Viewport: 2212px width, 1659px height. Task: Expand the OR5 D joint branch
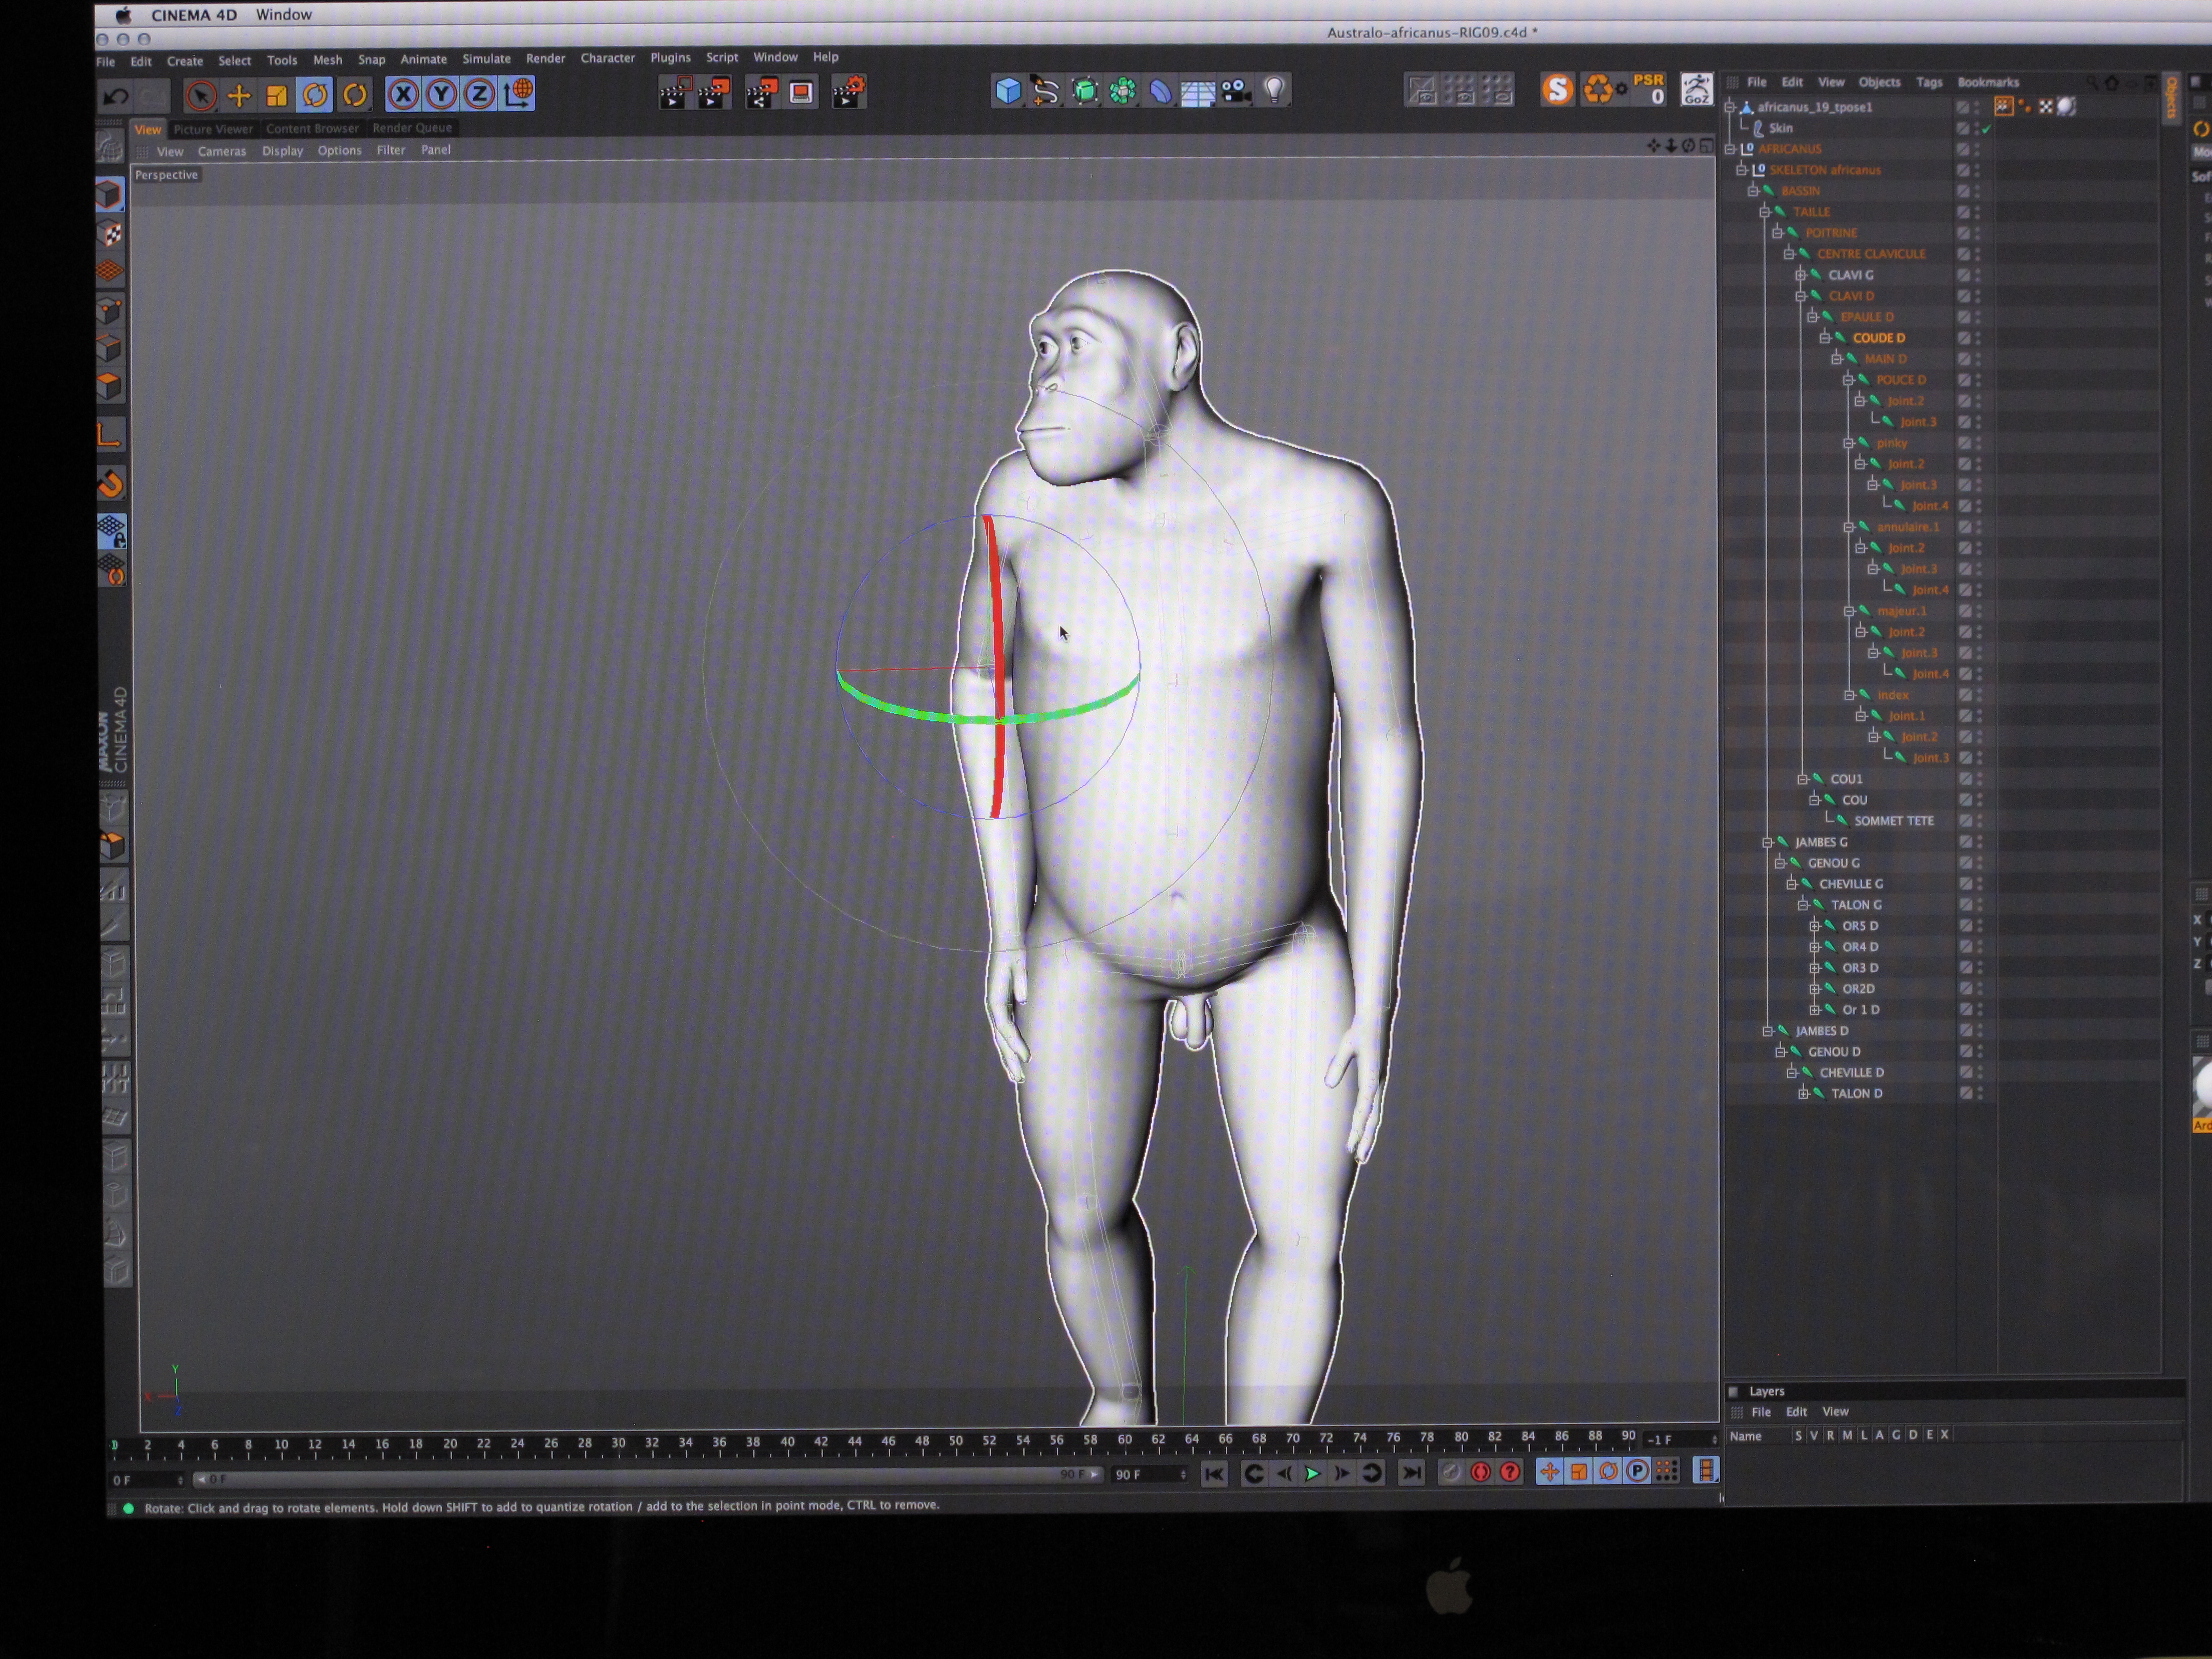(1814, 926)
